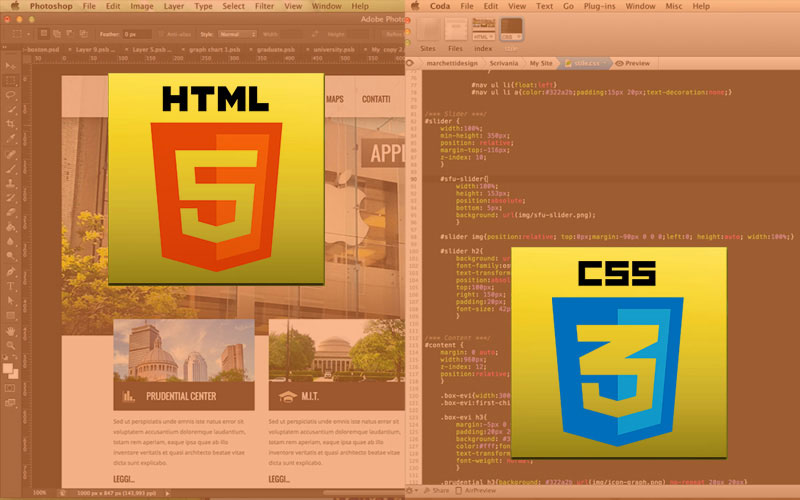Select the Clone Stamp tool

pos(10,183)
